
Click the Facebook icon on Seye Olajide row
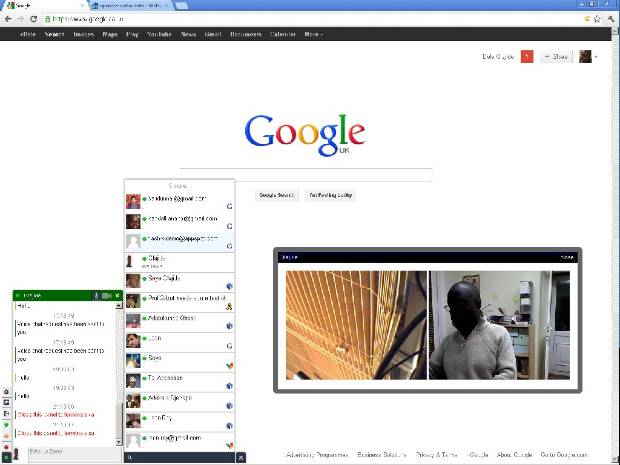(229, 286)
